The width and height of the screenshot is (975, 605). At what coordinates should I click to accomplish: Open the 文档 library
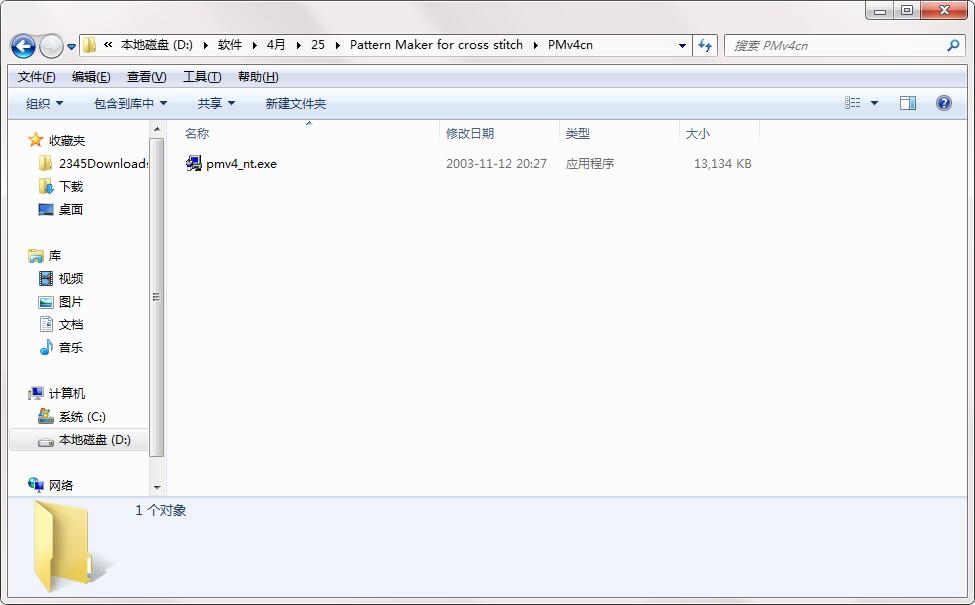coord(71,325)
